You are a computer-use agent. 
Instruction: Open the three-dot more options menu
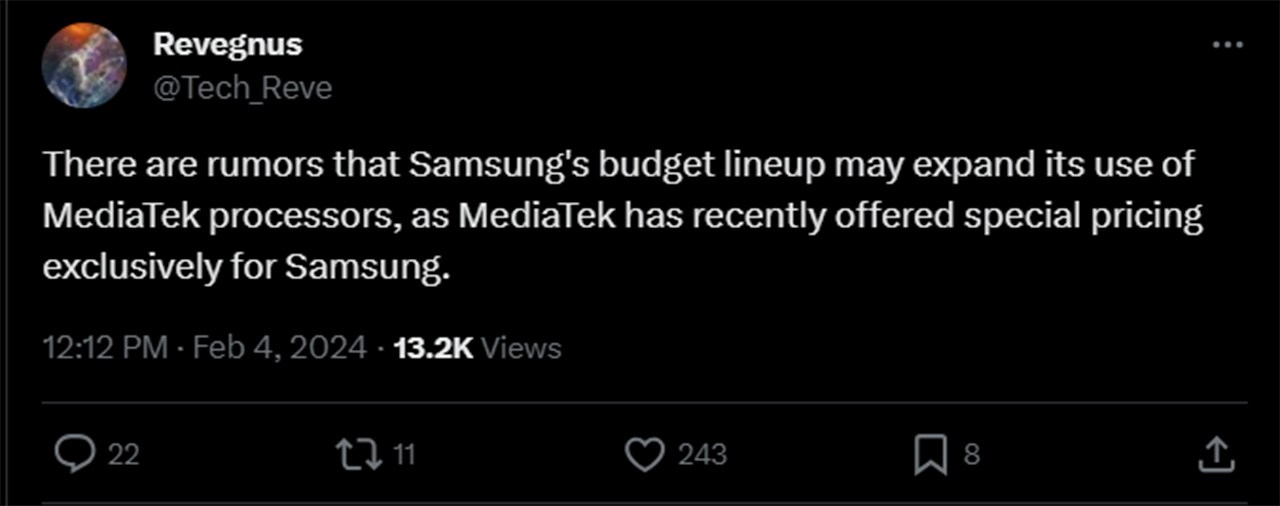1227,45
